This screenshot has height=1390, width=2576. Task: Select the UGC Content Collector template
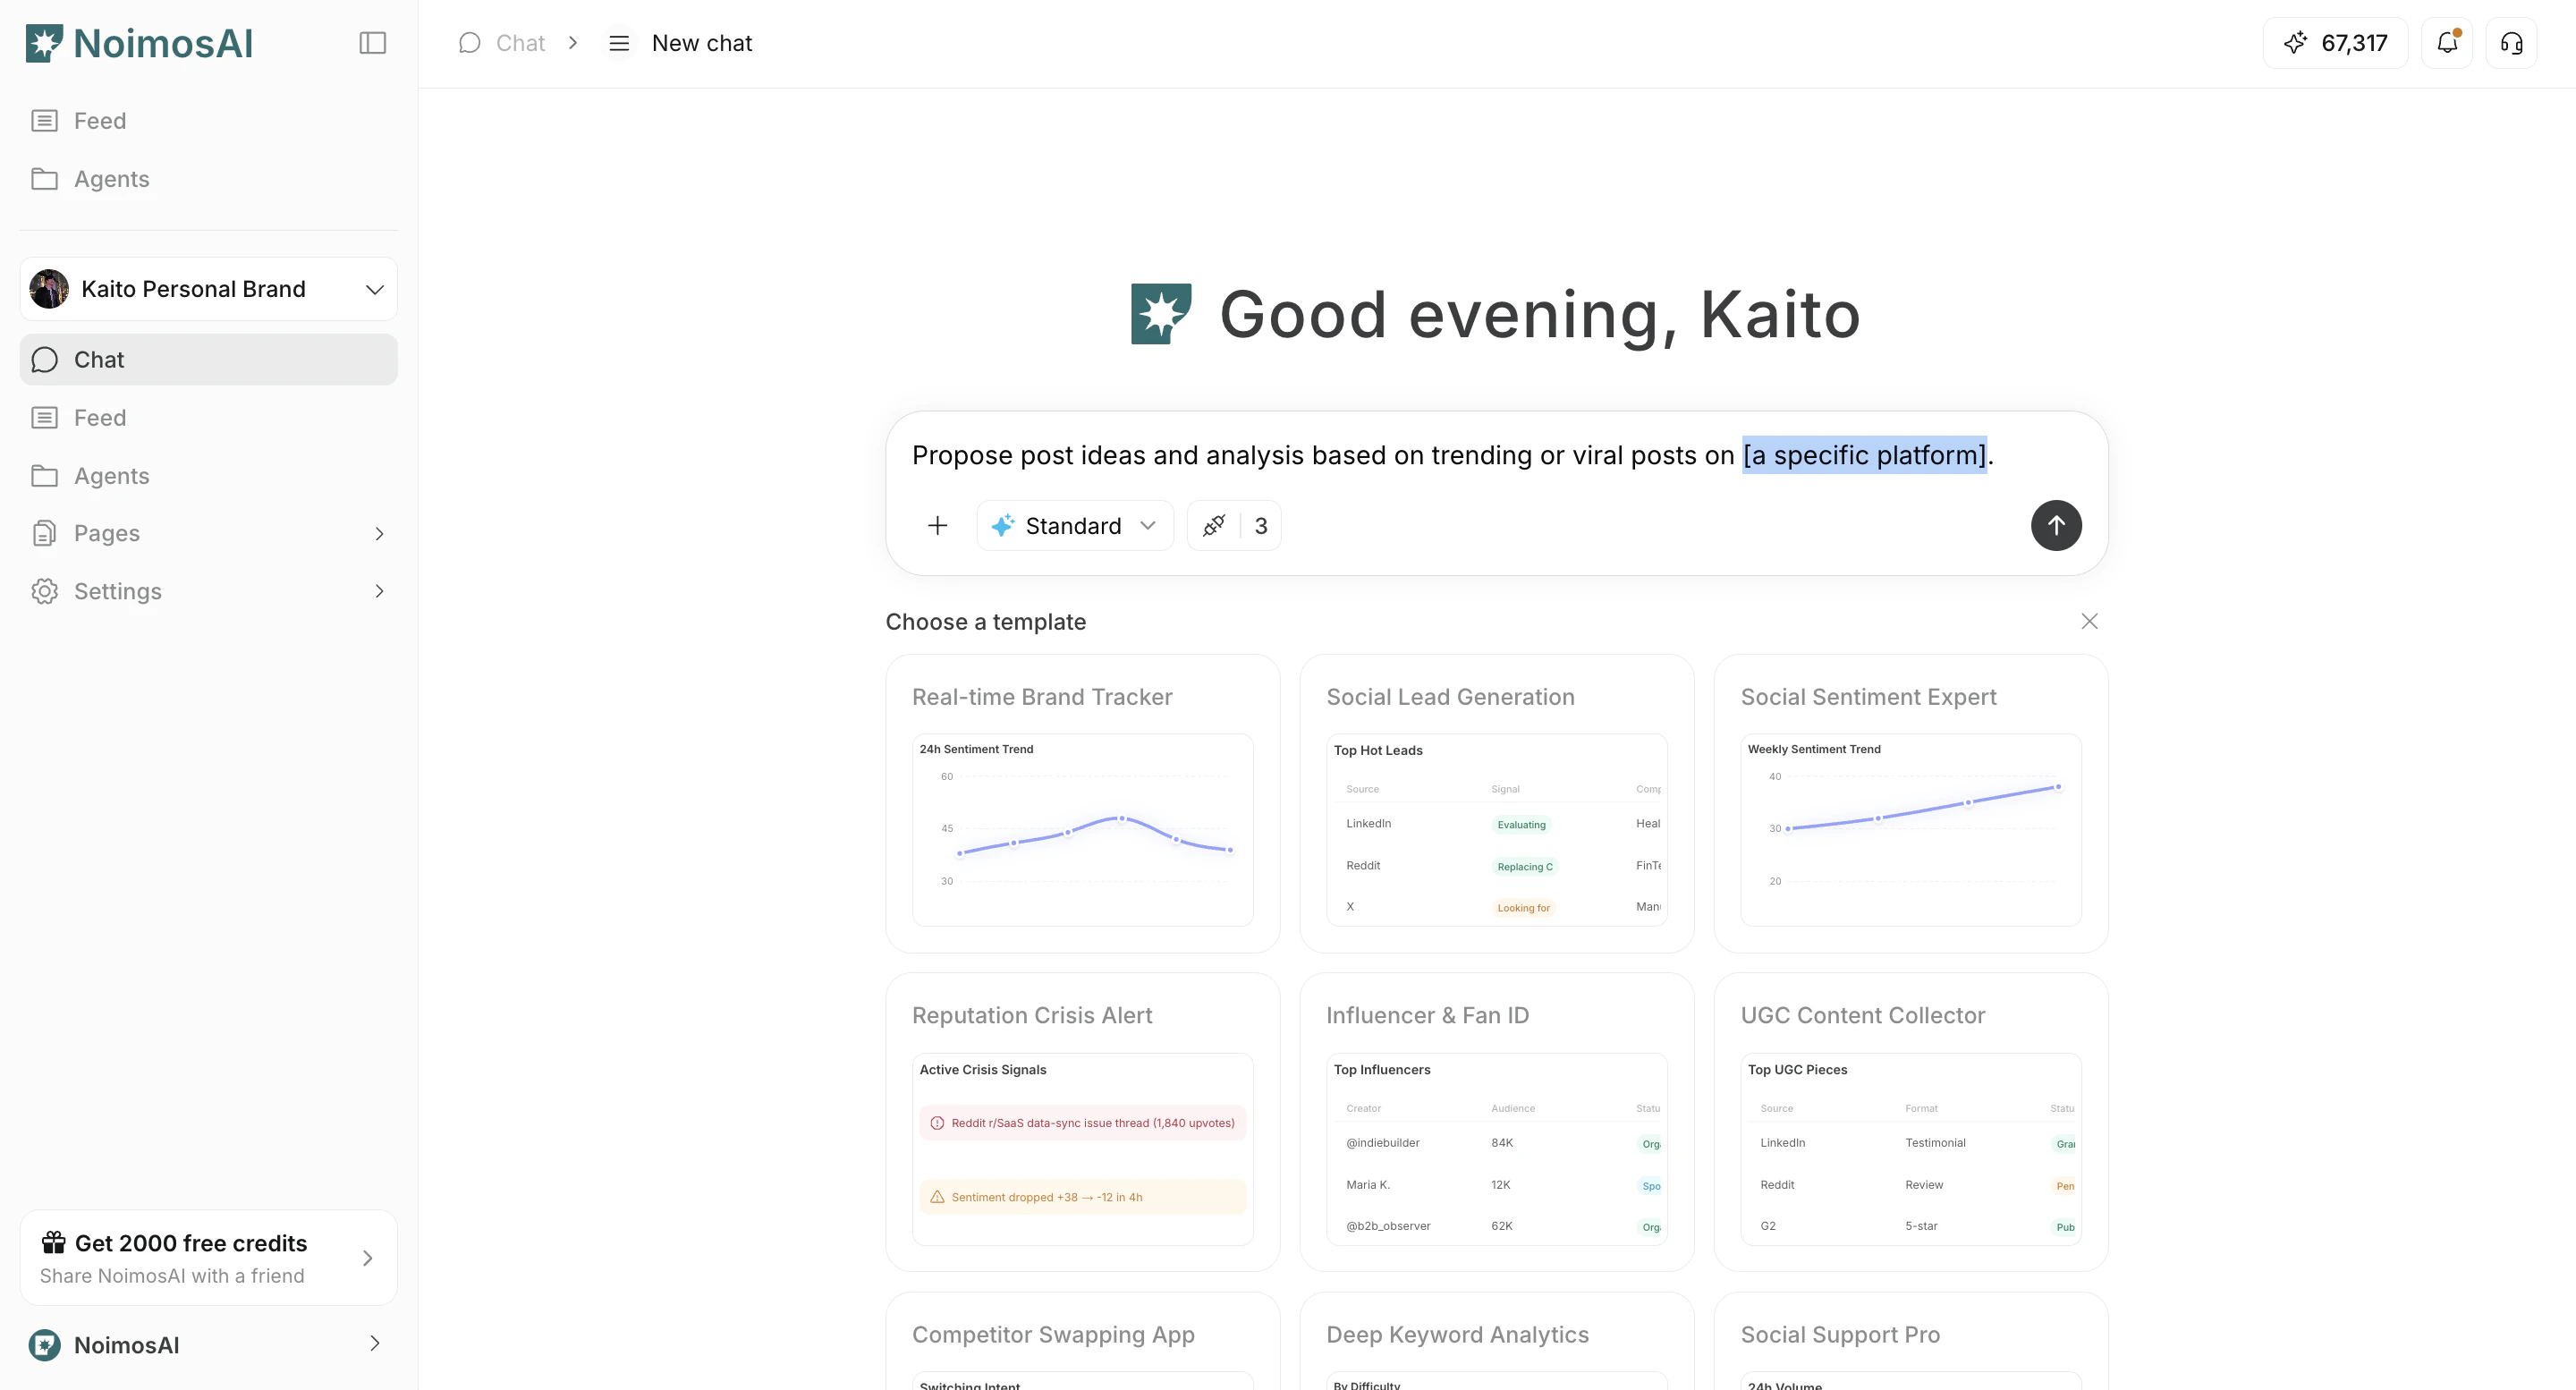[x=1910, y=1122]
